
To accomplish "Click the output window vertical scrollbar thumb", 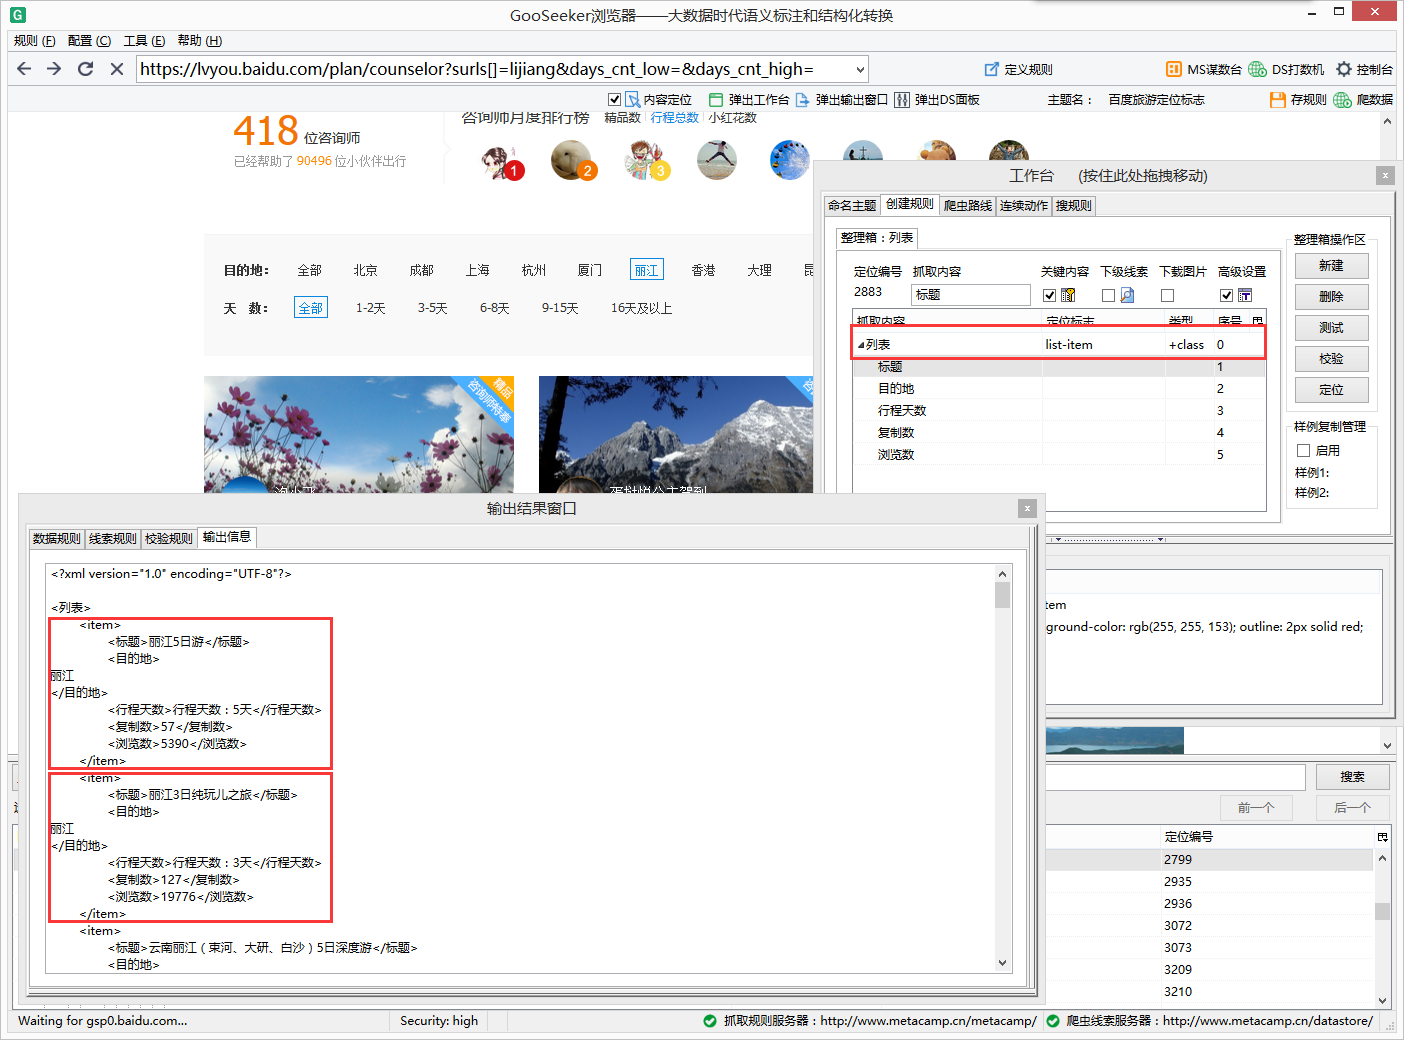I will click(1002, 595).
